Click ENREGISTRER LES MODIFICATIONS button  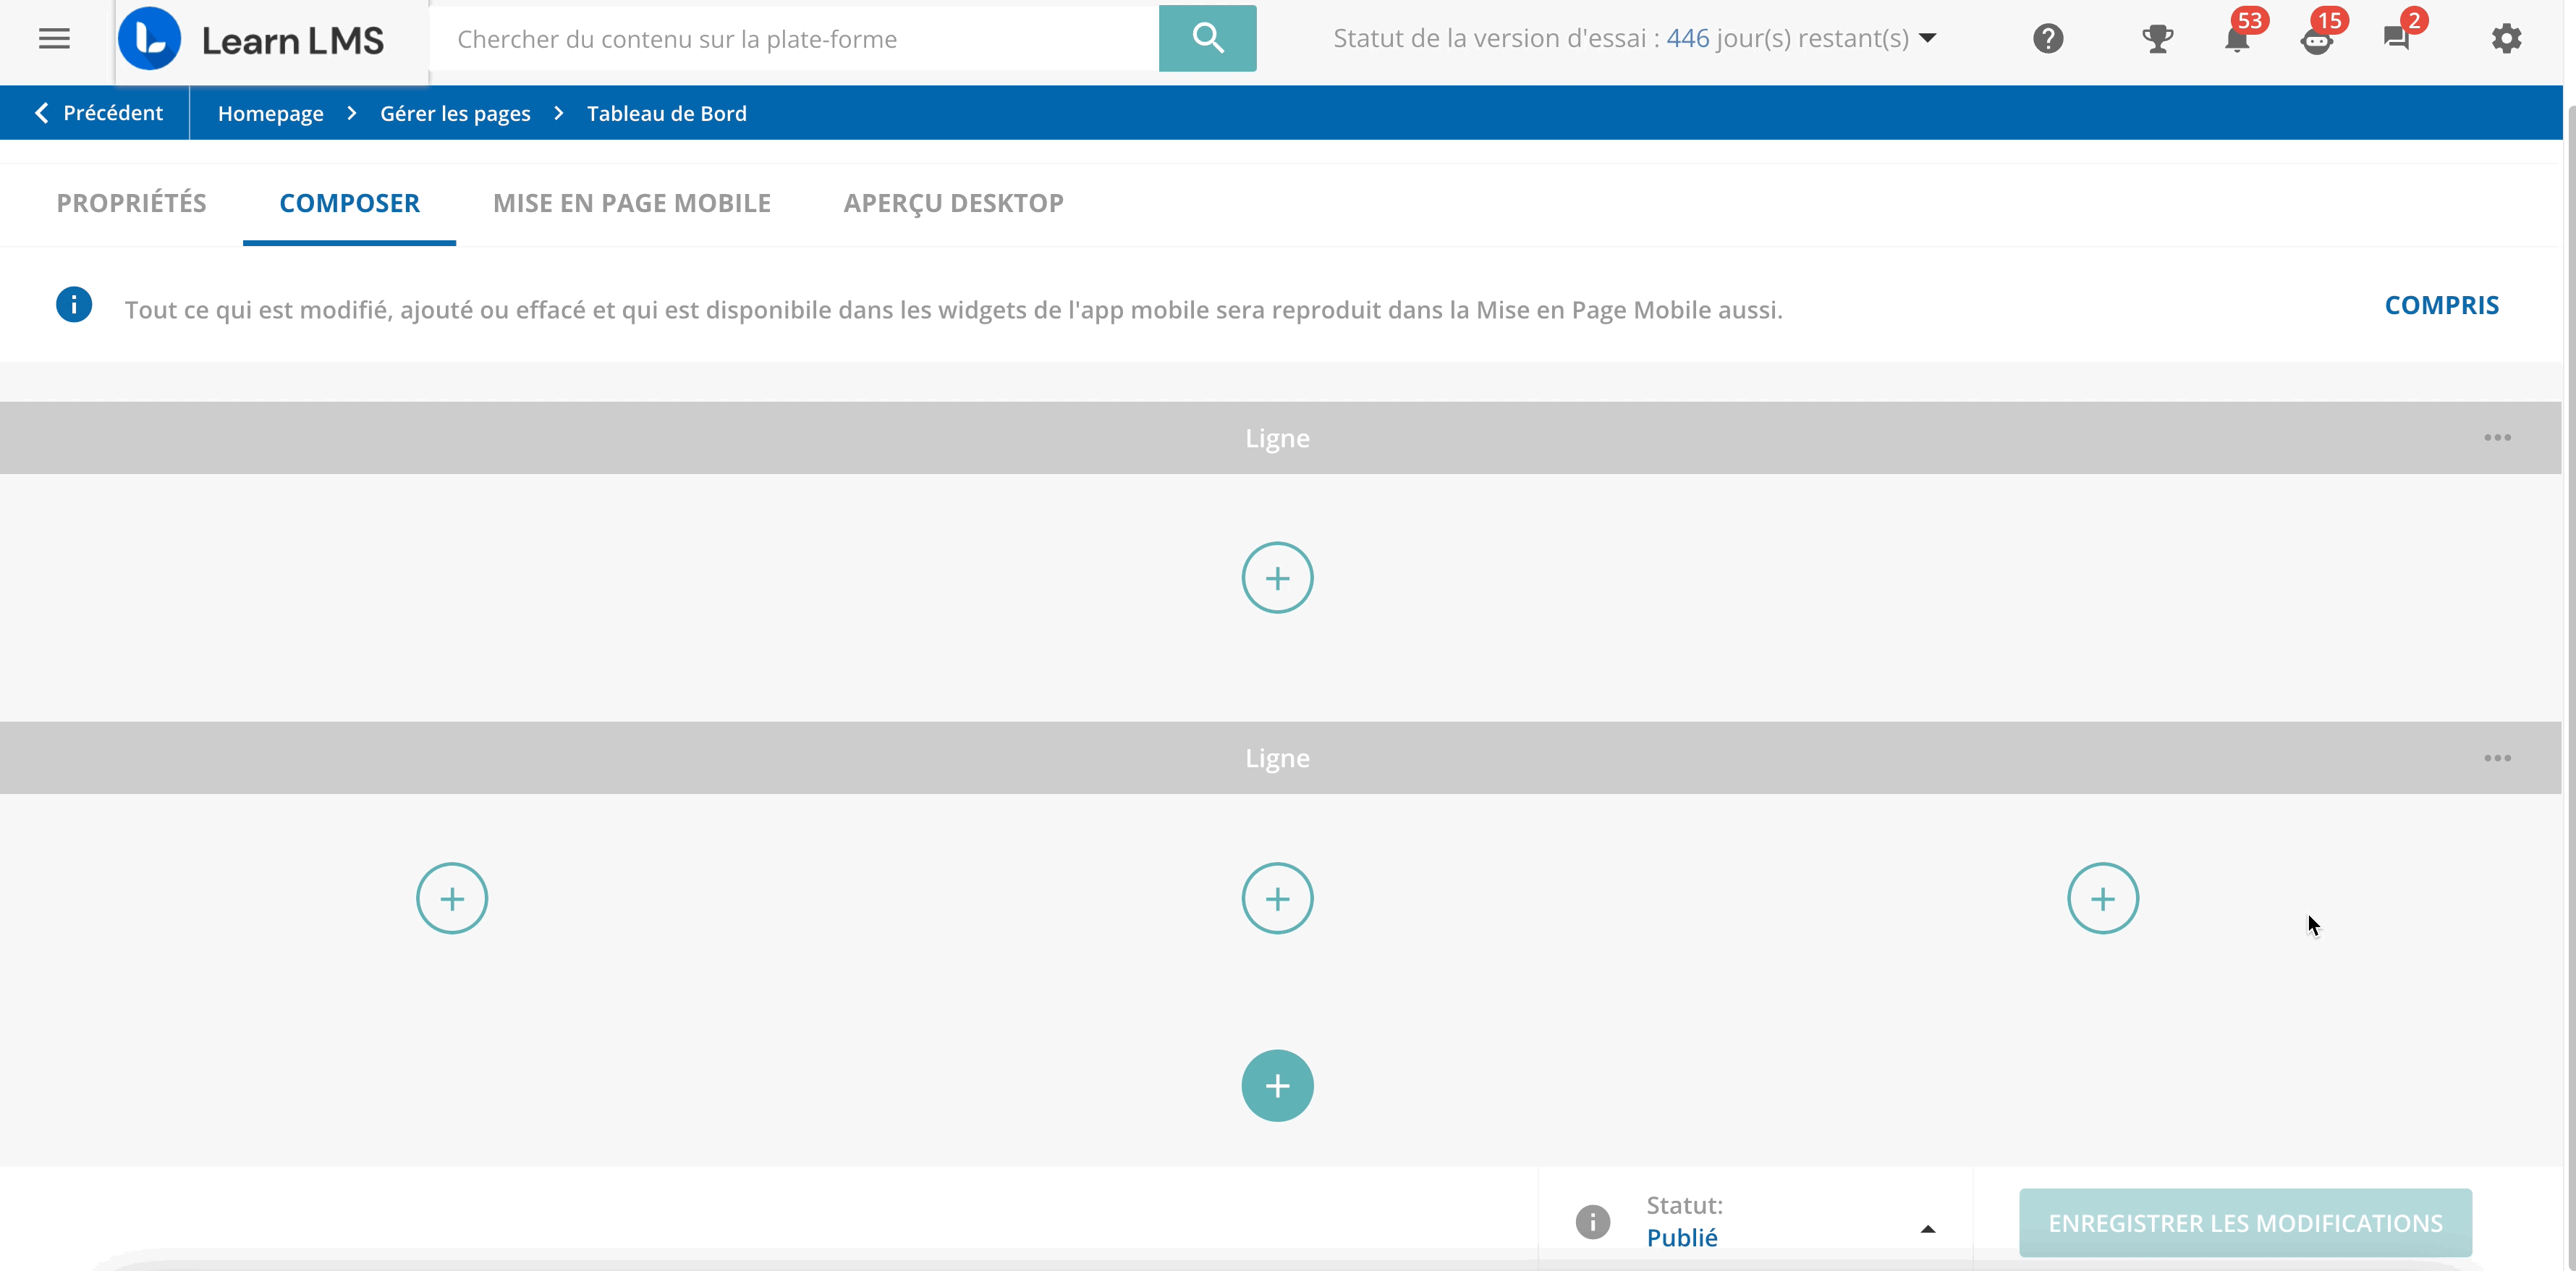tap(2245, 1222)
